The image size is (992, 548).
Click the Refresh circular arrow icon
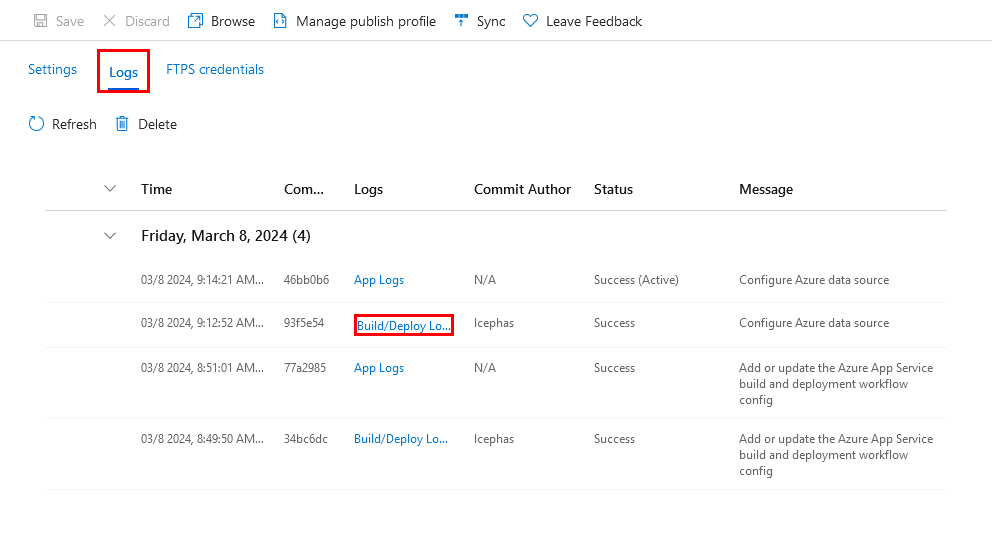[37, 124]
